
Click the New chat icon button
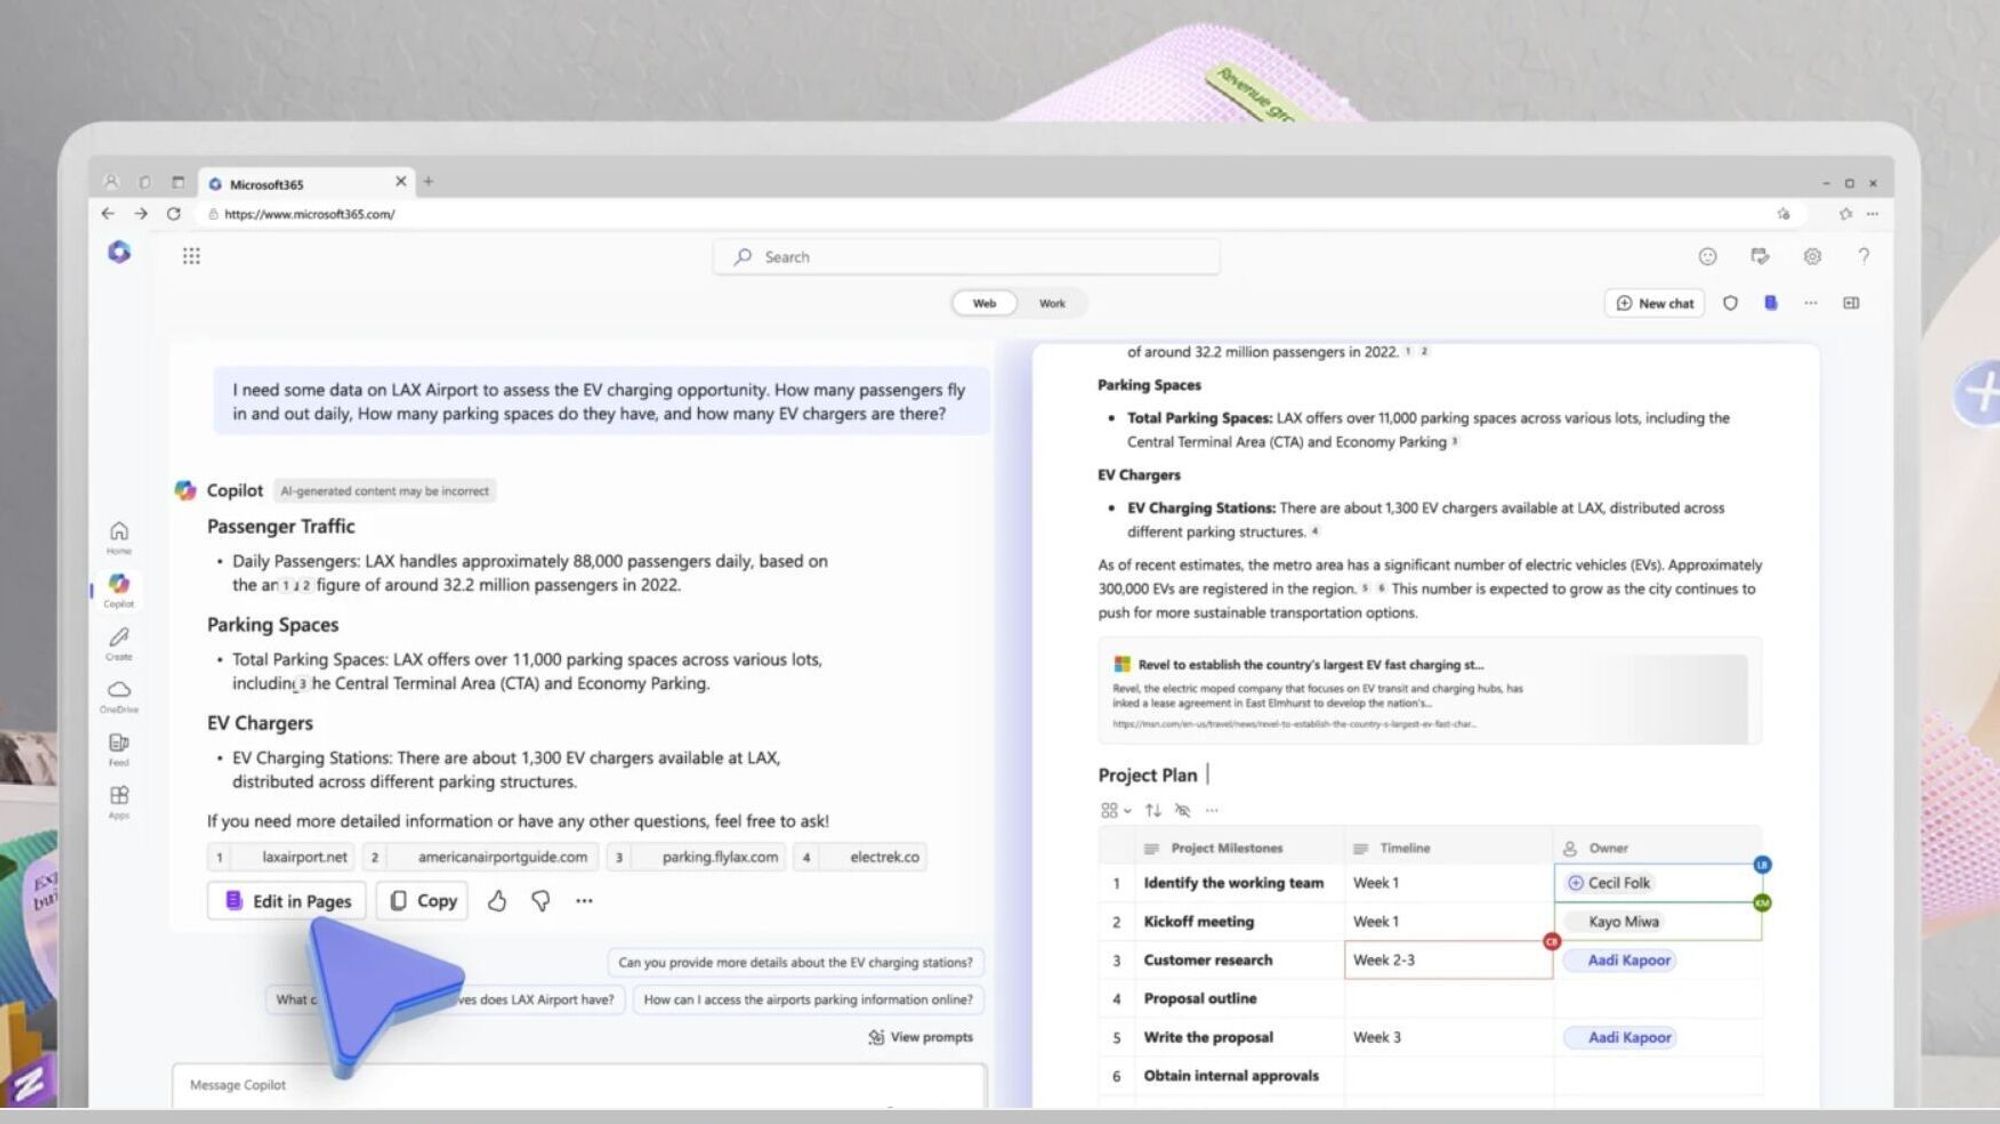pyautogui.click(x=1655, y=302)
